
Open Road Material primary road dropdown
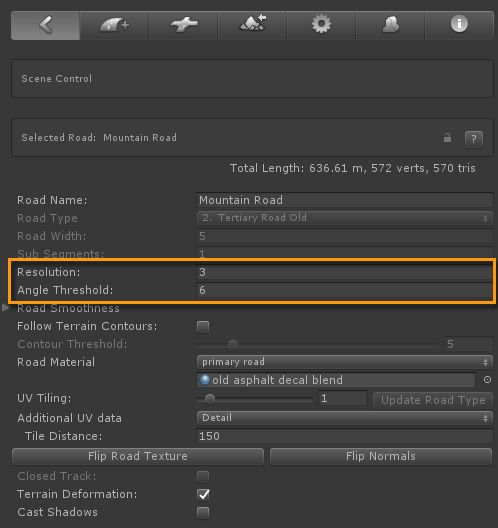(x=345, y=362)
